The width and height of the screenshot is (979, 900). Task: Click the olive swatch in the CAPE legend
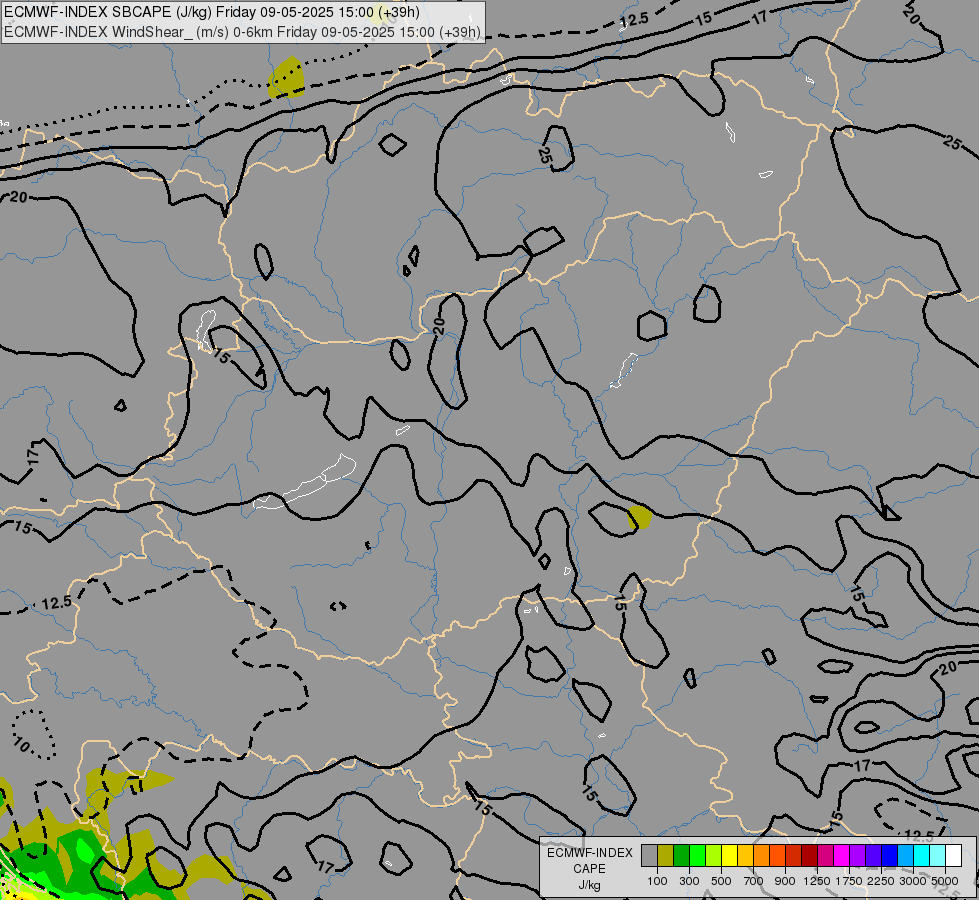point(666,856)
